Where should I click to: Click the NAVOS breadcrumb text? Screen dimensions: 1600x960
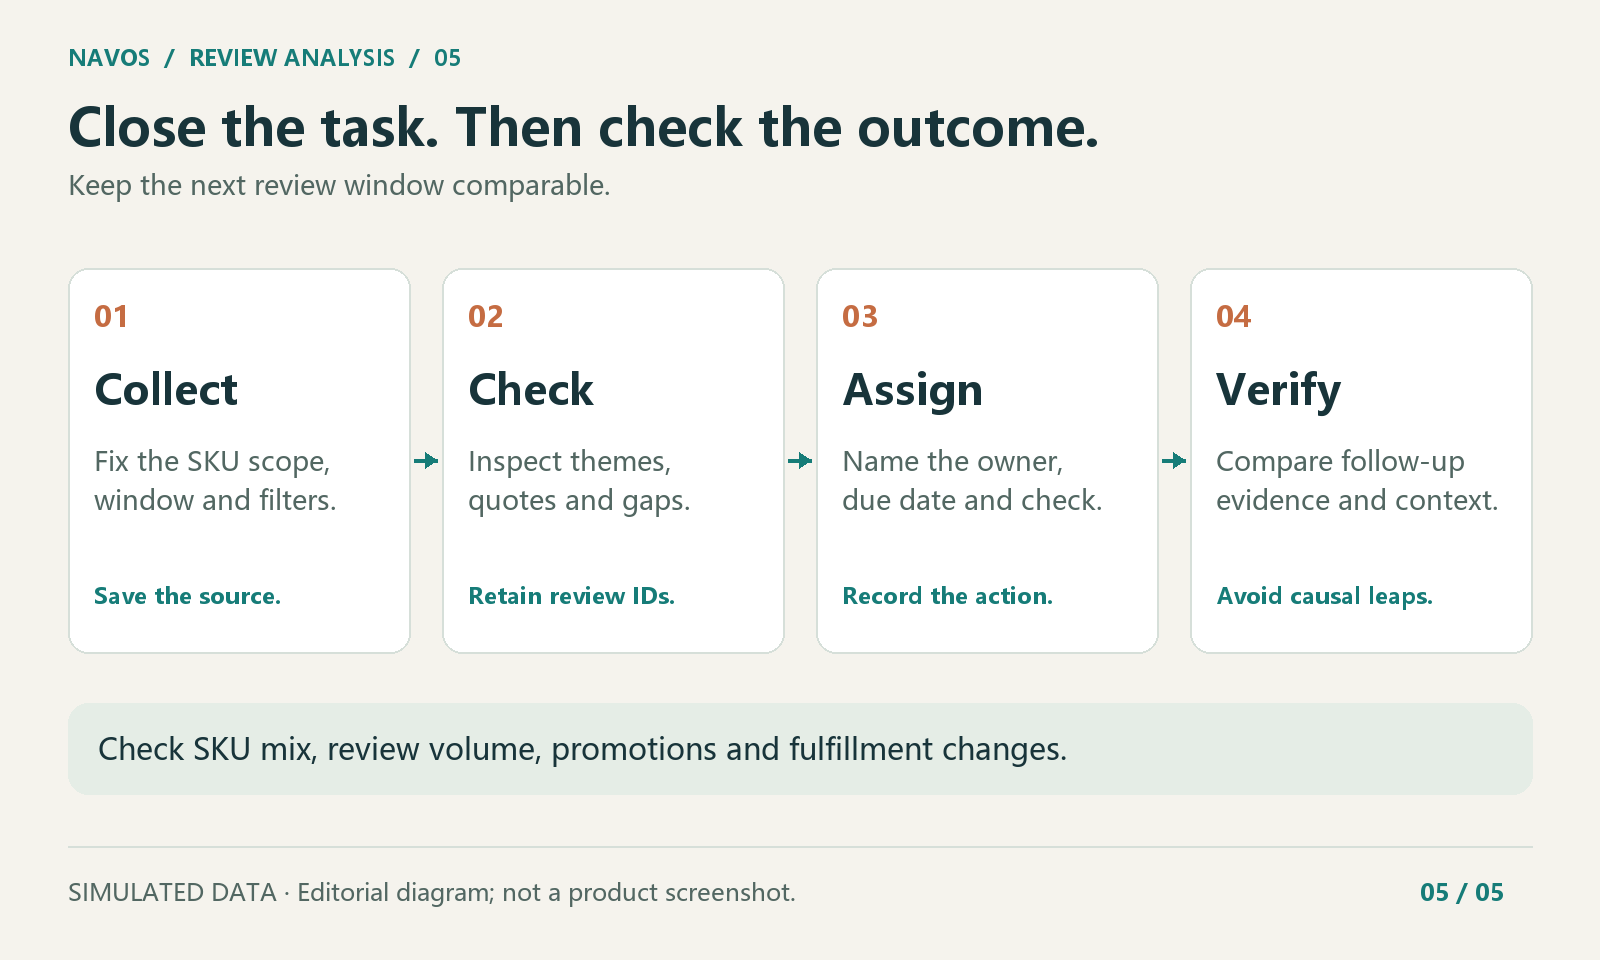[x=109, y=58]
